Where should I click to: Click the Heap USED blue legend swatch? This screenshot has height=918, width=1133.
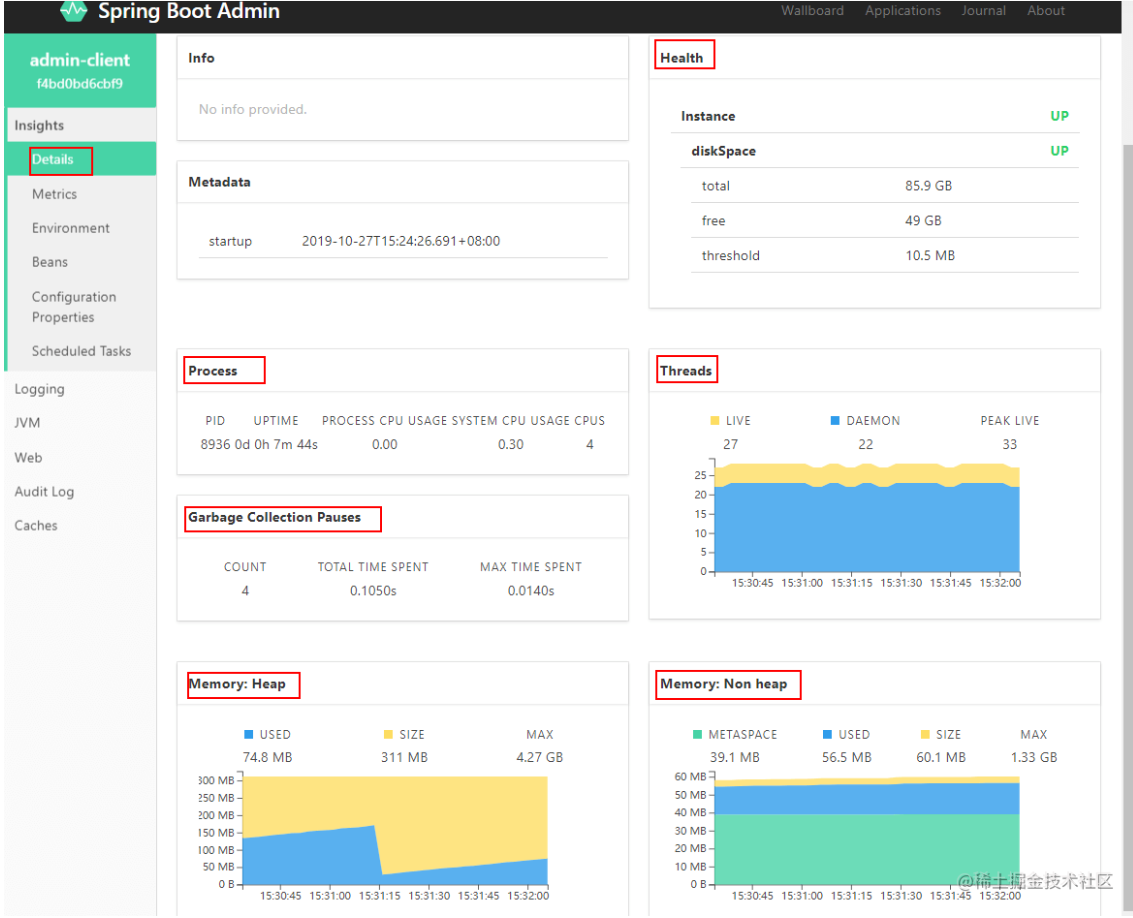click(x=249, y=734)
